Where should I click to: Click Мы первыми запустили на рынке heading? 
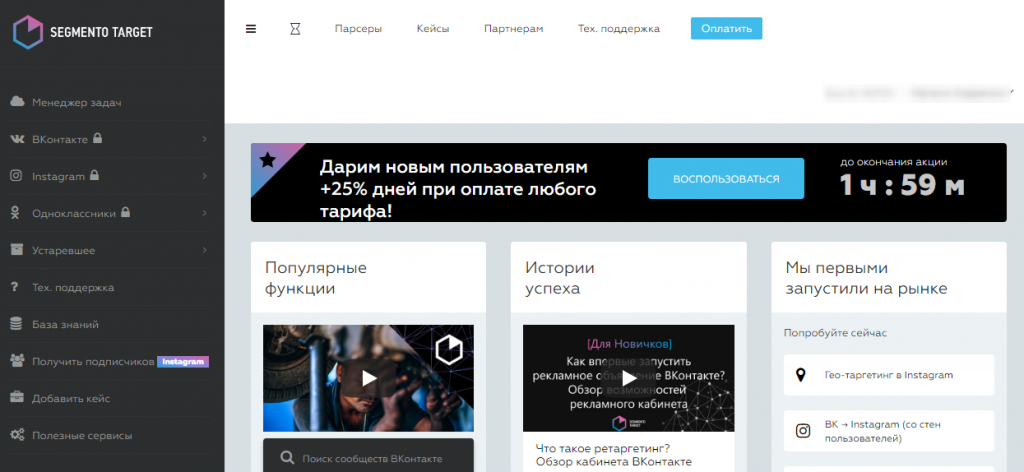point(866,278)
